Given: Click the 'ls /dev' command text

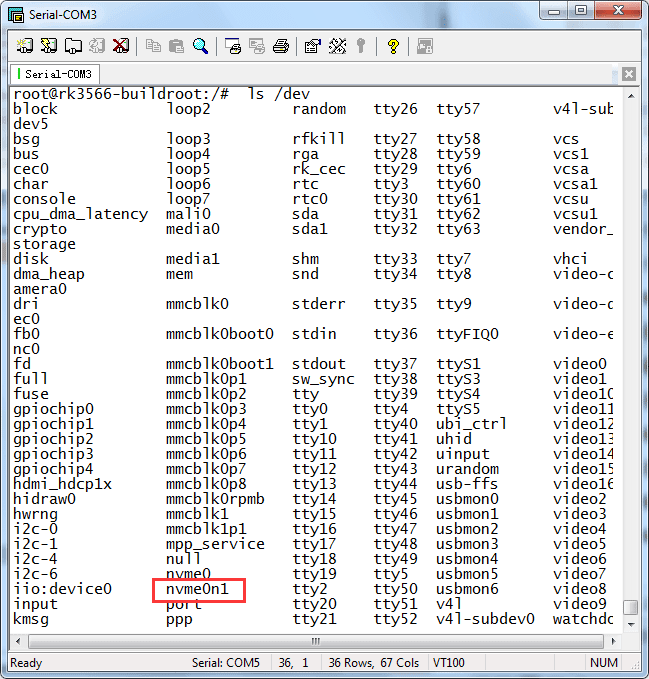Looking at the screenshot, I should tap(278, 94).
